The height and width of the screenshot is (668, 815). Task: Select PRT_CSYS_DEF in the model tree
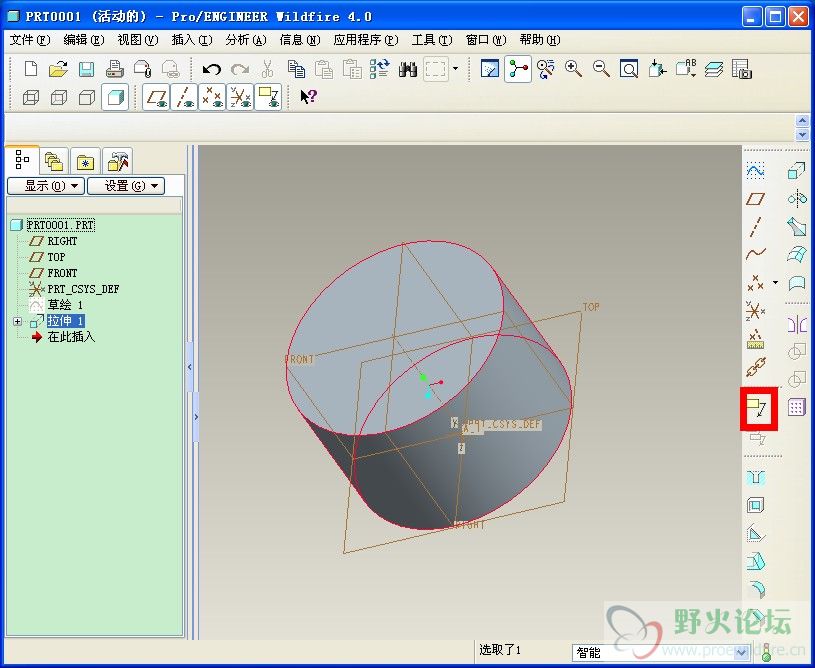pyautogui.click(x=83, y=289)
